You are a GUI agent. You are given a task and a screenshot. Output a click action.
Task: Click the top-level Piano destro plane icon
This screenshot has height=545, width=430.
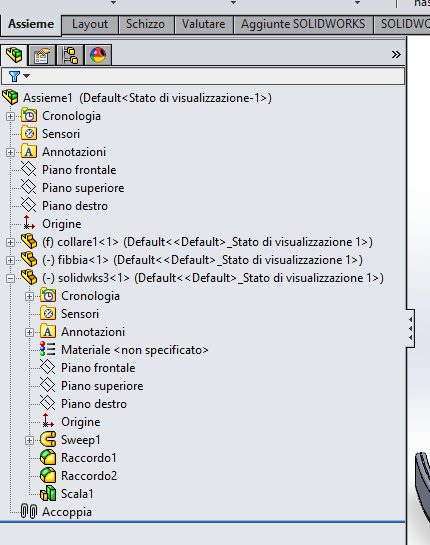pos(29,205)
